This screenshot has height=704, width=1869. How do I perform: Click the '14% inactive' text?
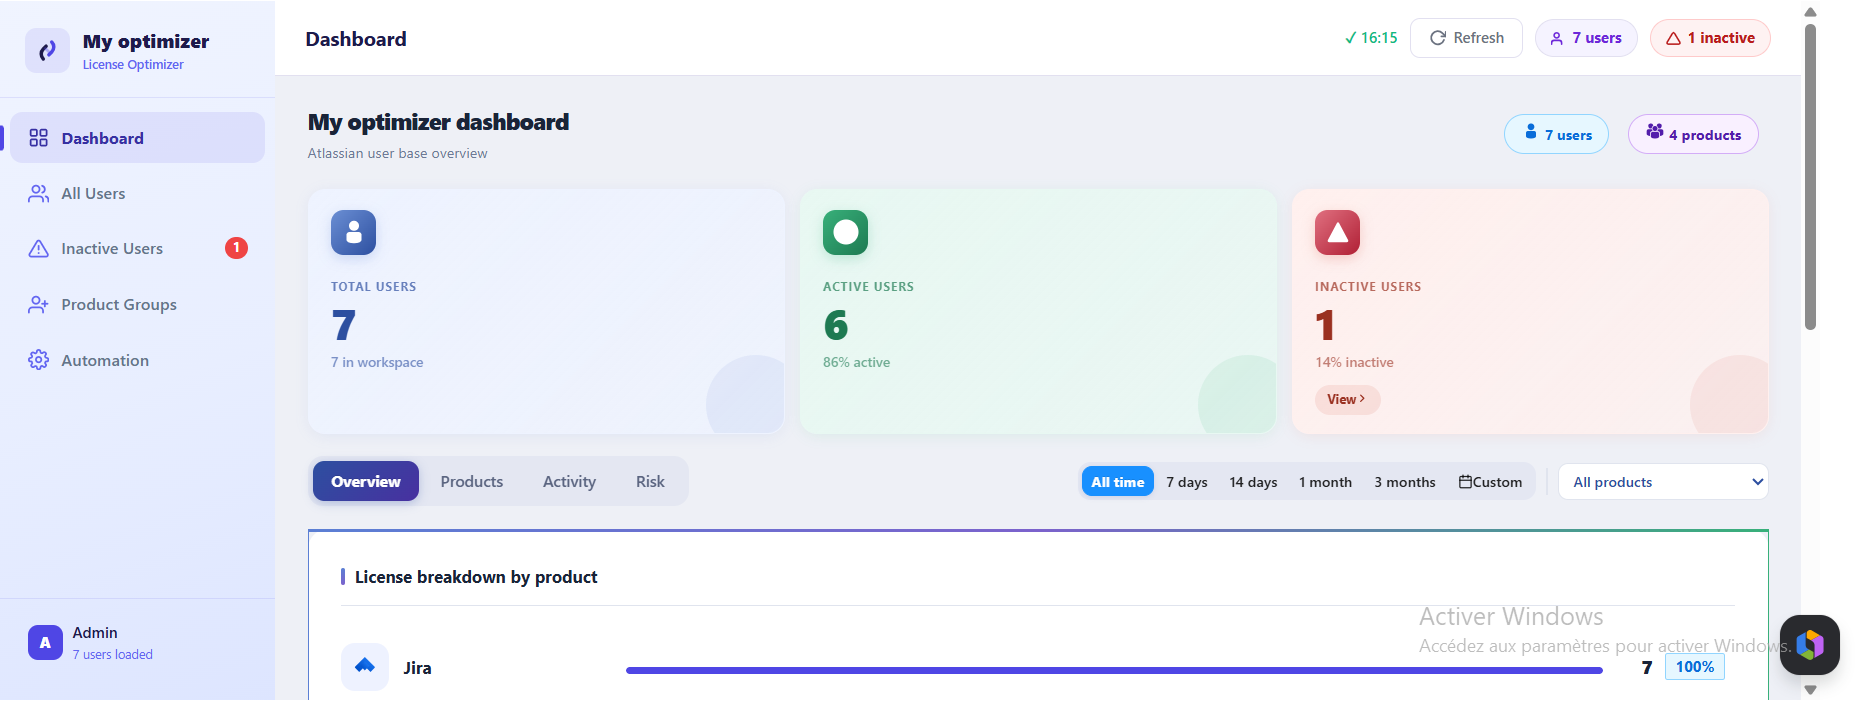(1354, 362)
